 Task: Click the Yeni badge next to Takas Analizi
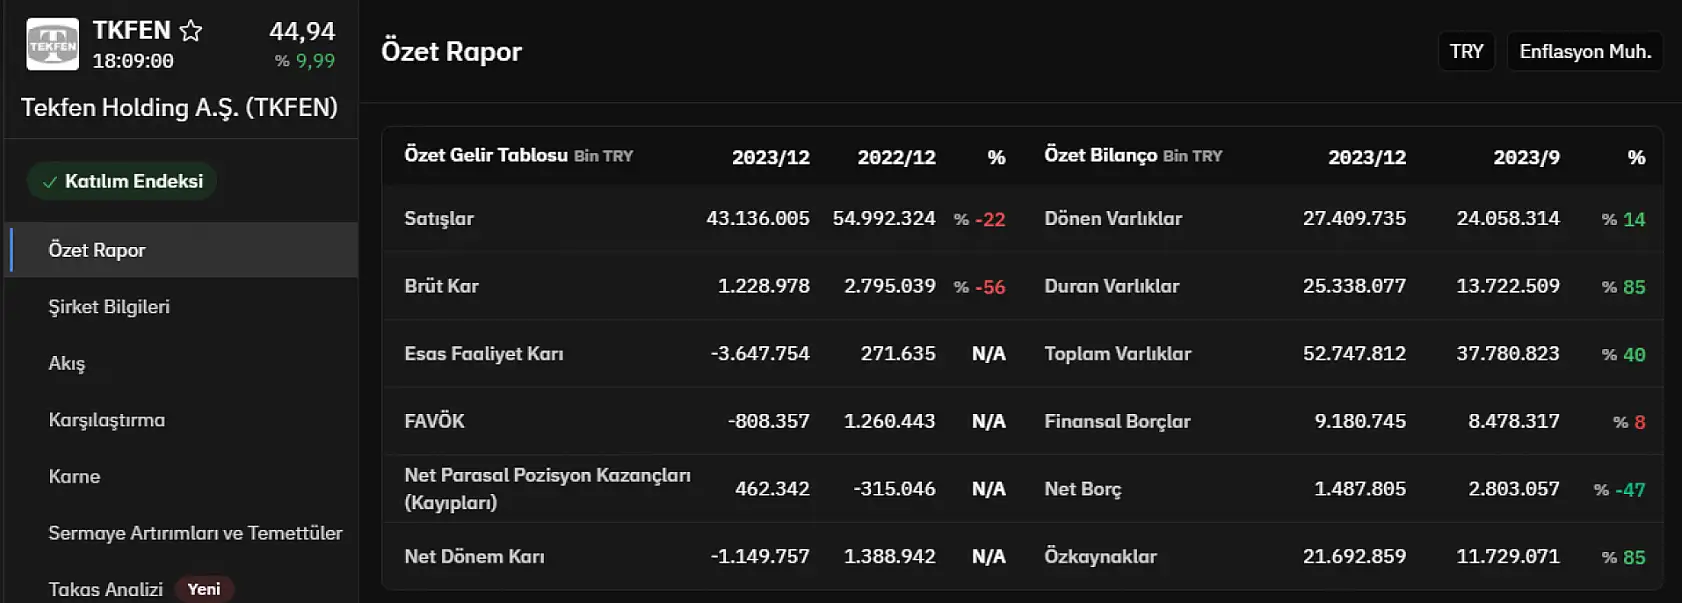pyautogui.click(x=204, y=589)
